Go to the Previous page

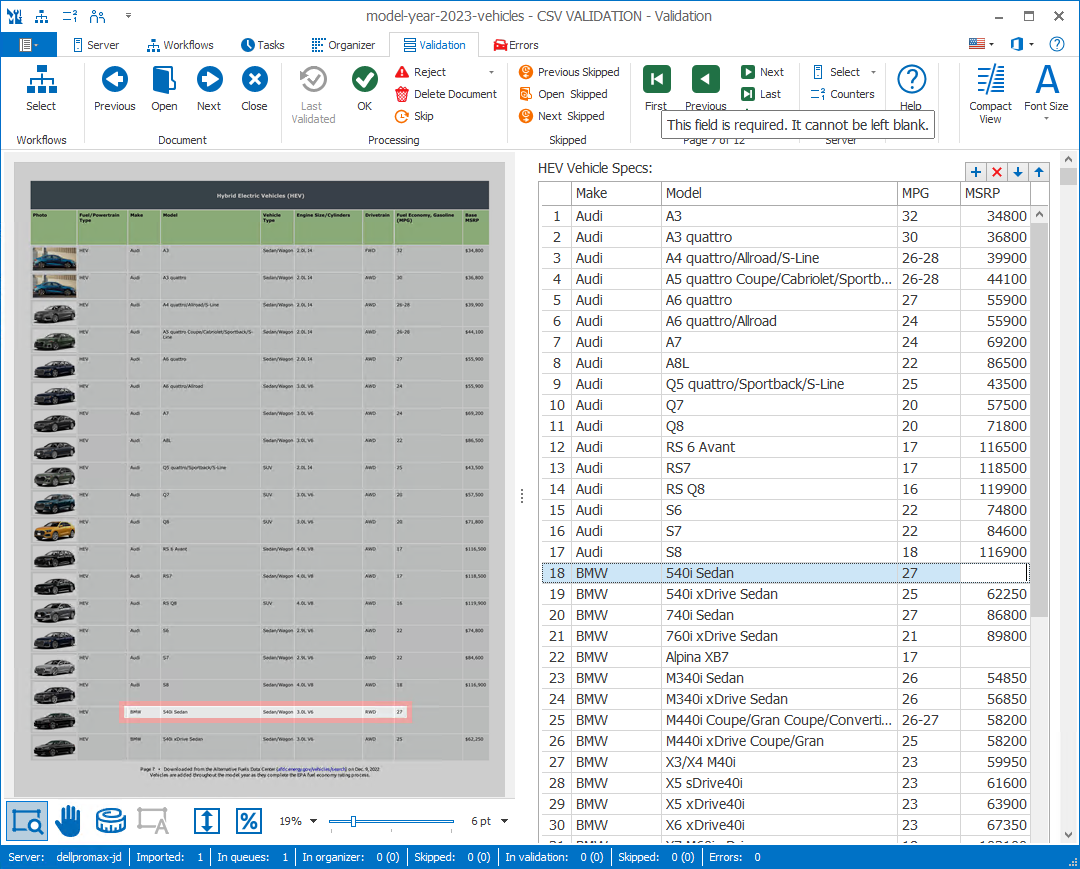pyautogui.click(x=705, y=87)
